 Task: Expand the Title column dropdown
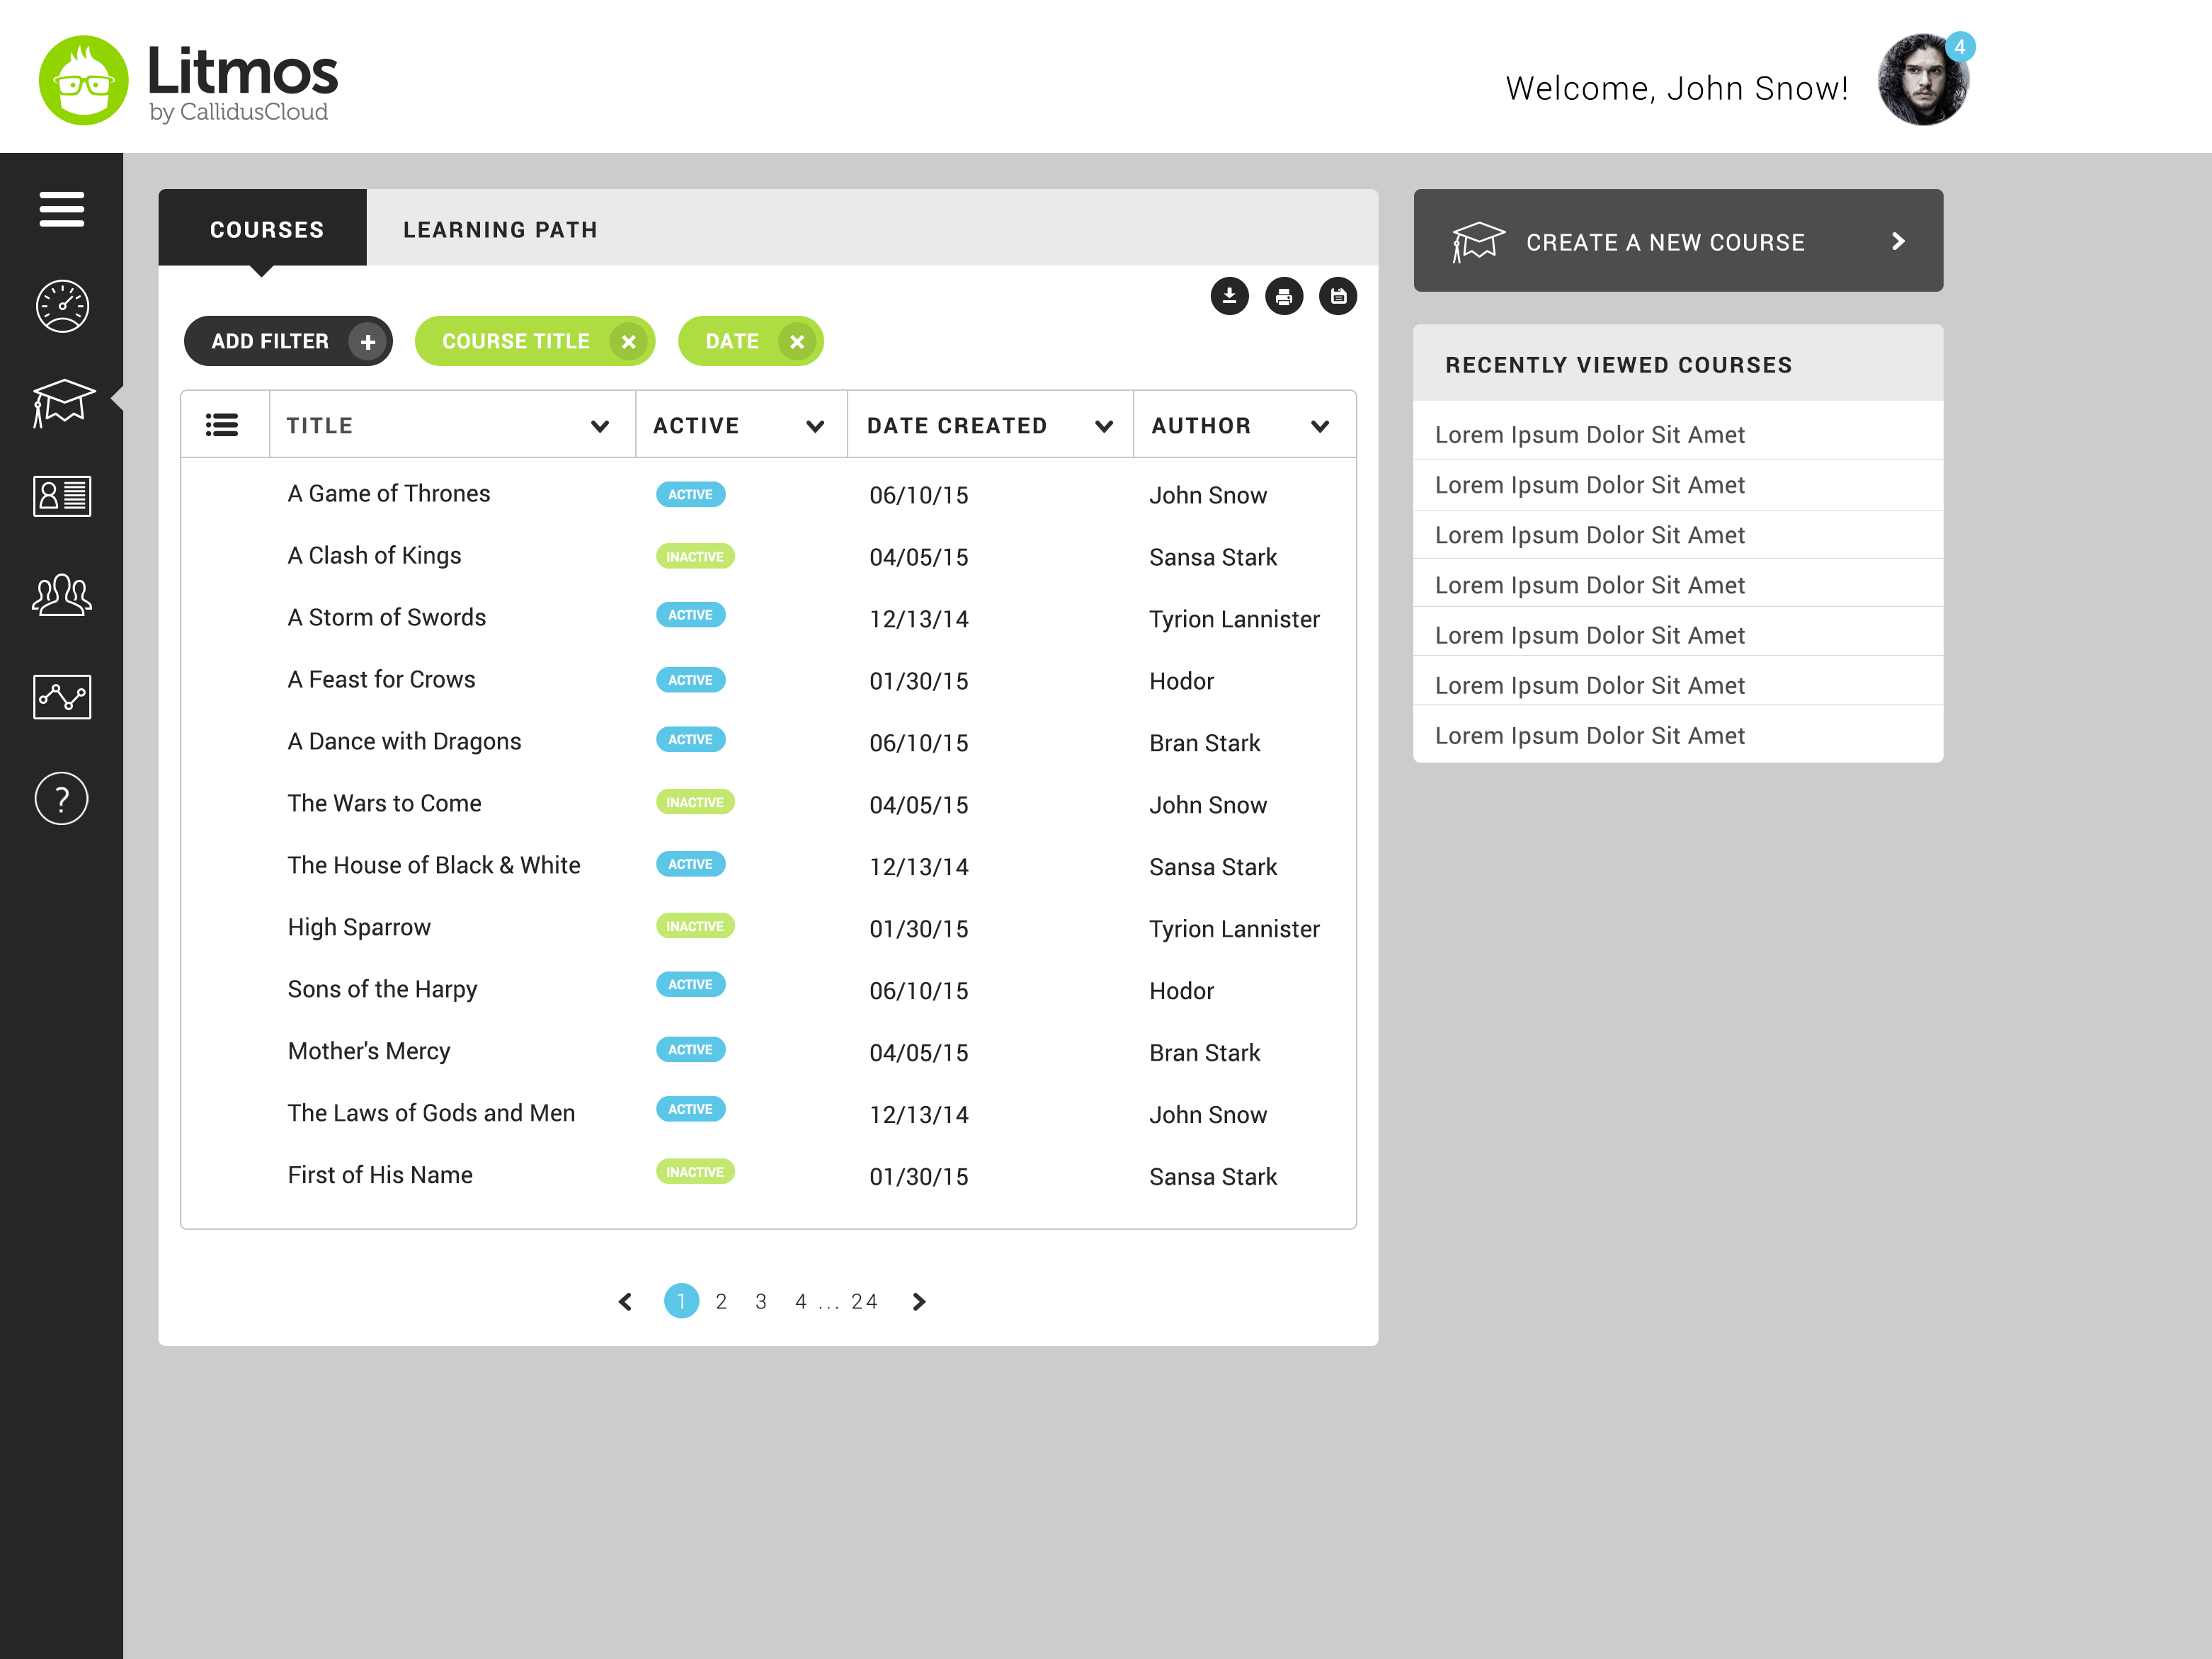point(600,427)
